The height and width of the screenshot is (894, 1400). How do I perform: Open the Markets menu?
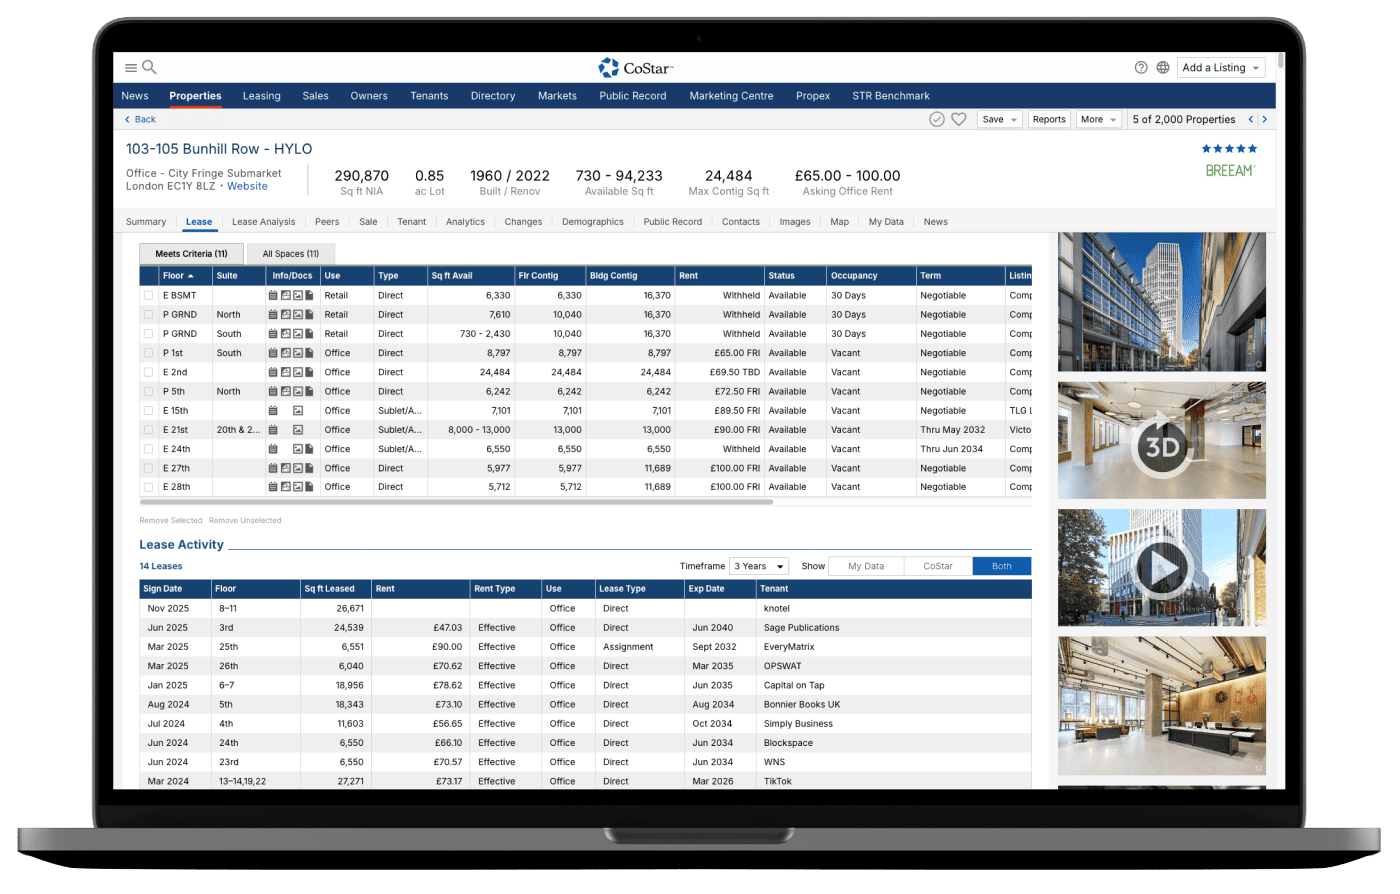pyautogui.click(x=557, y=96)
